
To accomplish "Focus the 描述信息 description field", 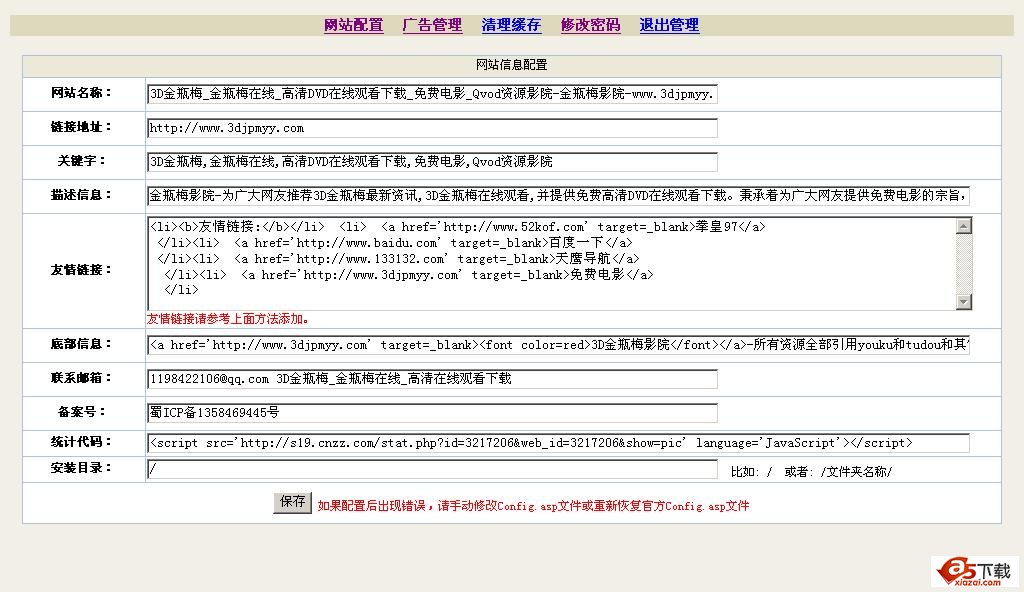I will point(558,195).
